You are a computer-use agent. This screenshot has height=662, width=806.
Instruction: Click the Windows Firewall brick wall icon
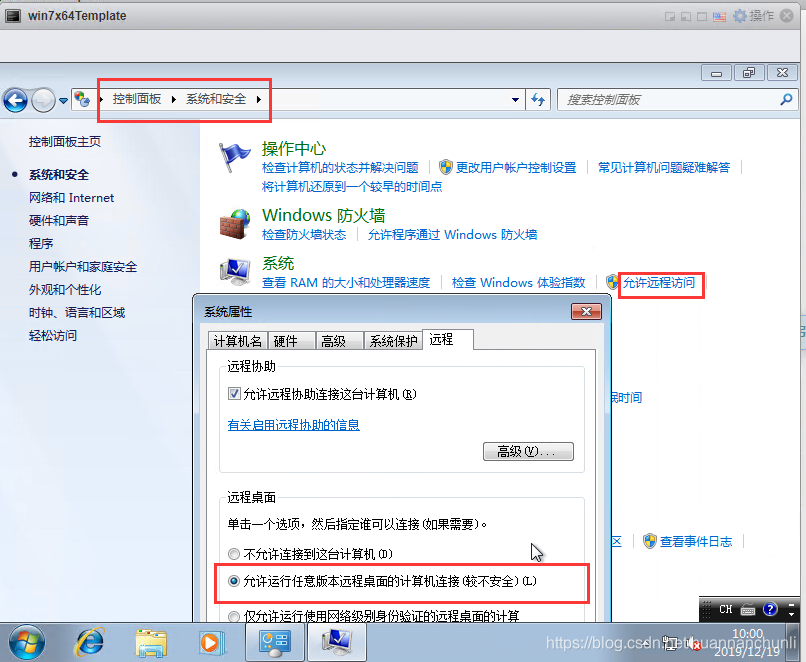[x=235, y=224]
